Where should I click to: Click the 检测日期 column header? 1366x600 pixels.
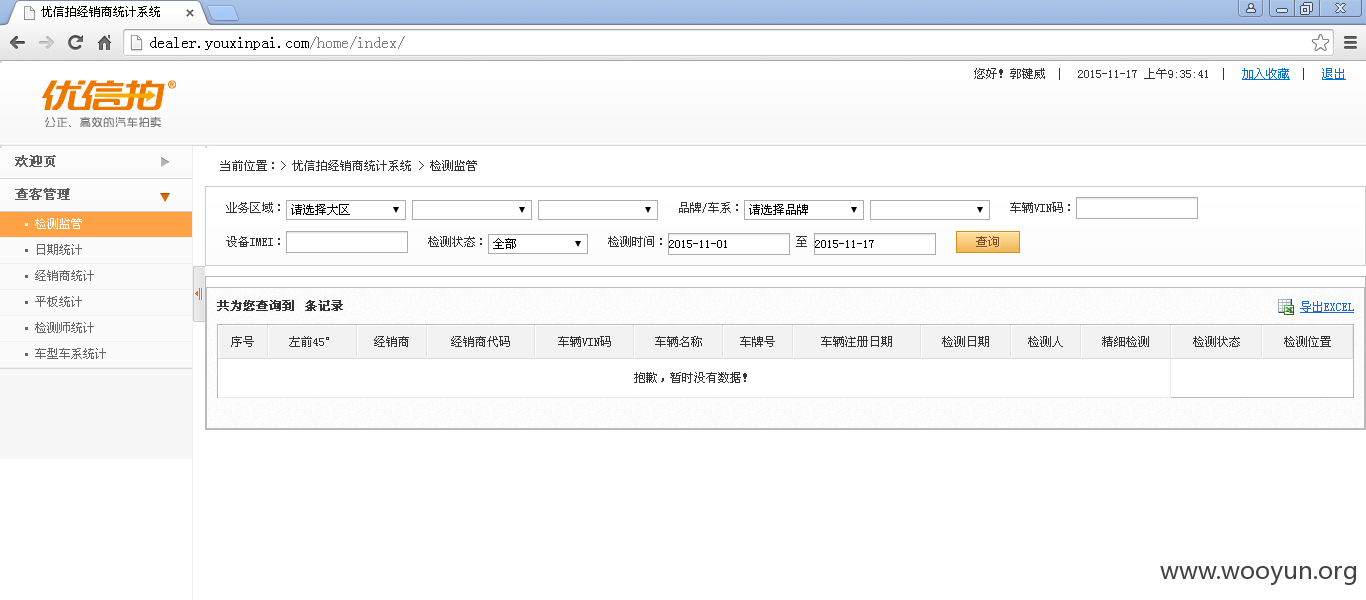pos(966,342)
